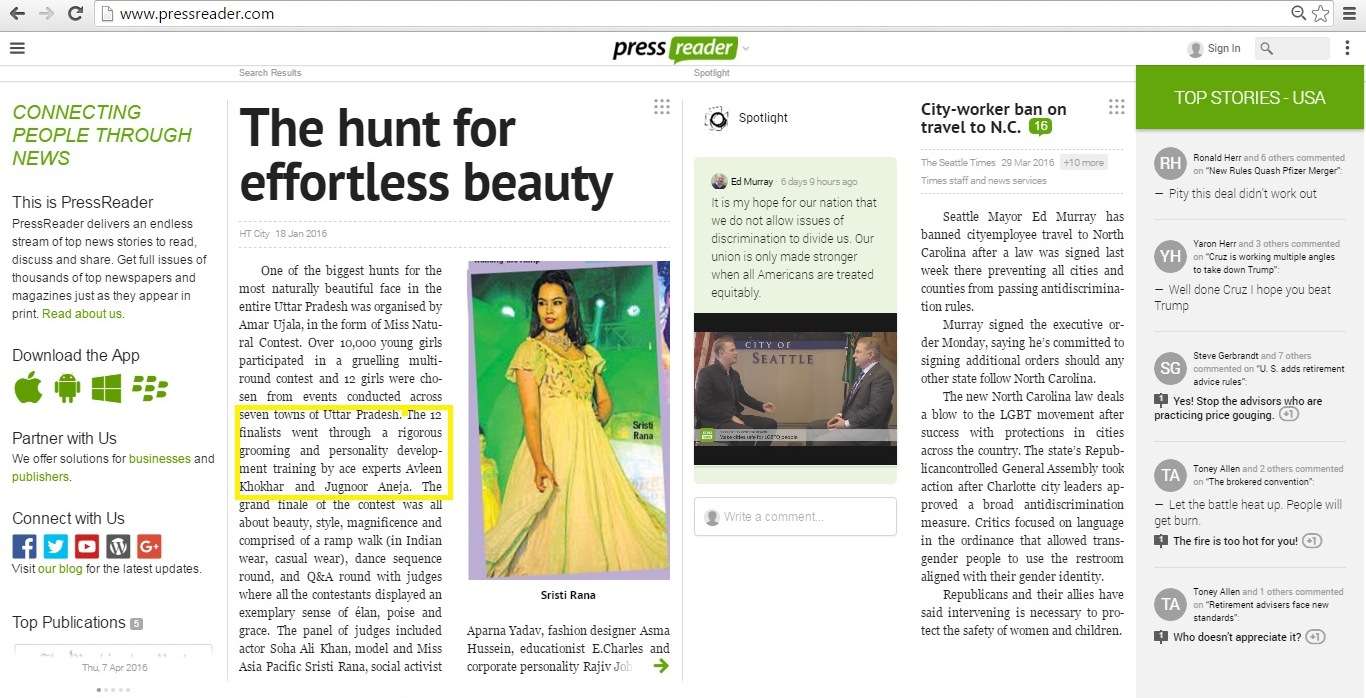Screen dimensions: 1366x698
Task: Open the PressReader Twitter page
Action: pos(55,546)
